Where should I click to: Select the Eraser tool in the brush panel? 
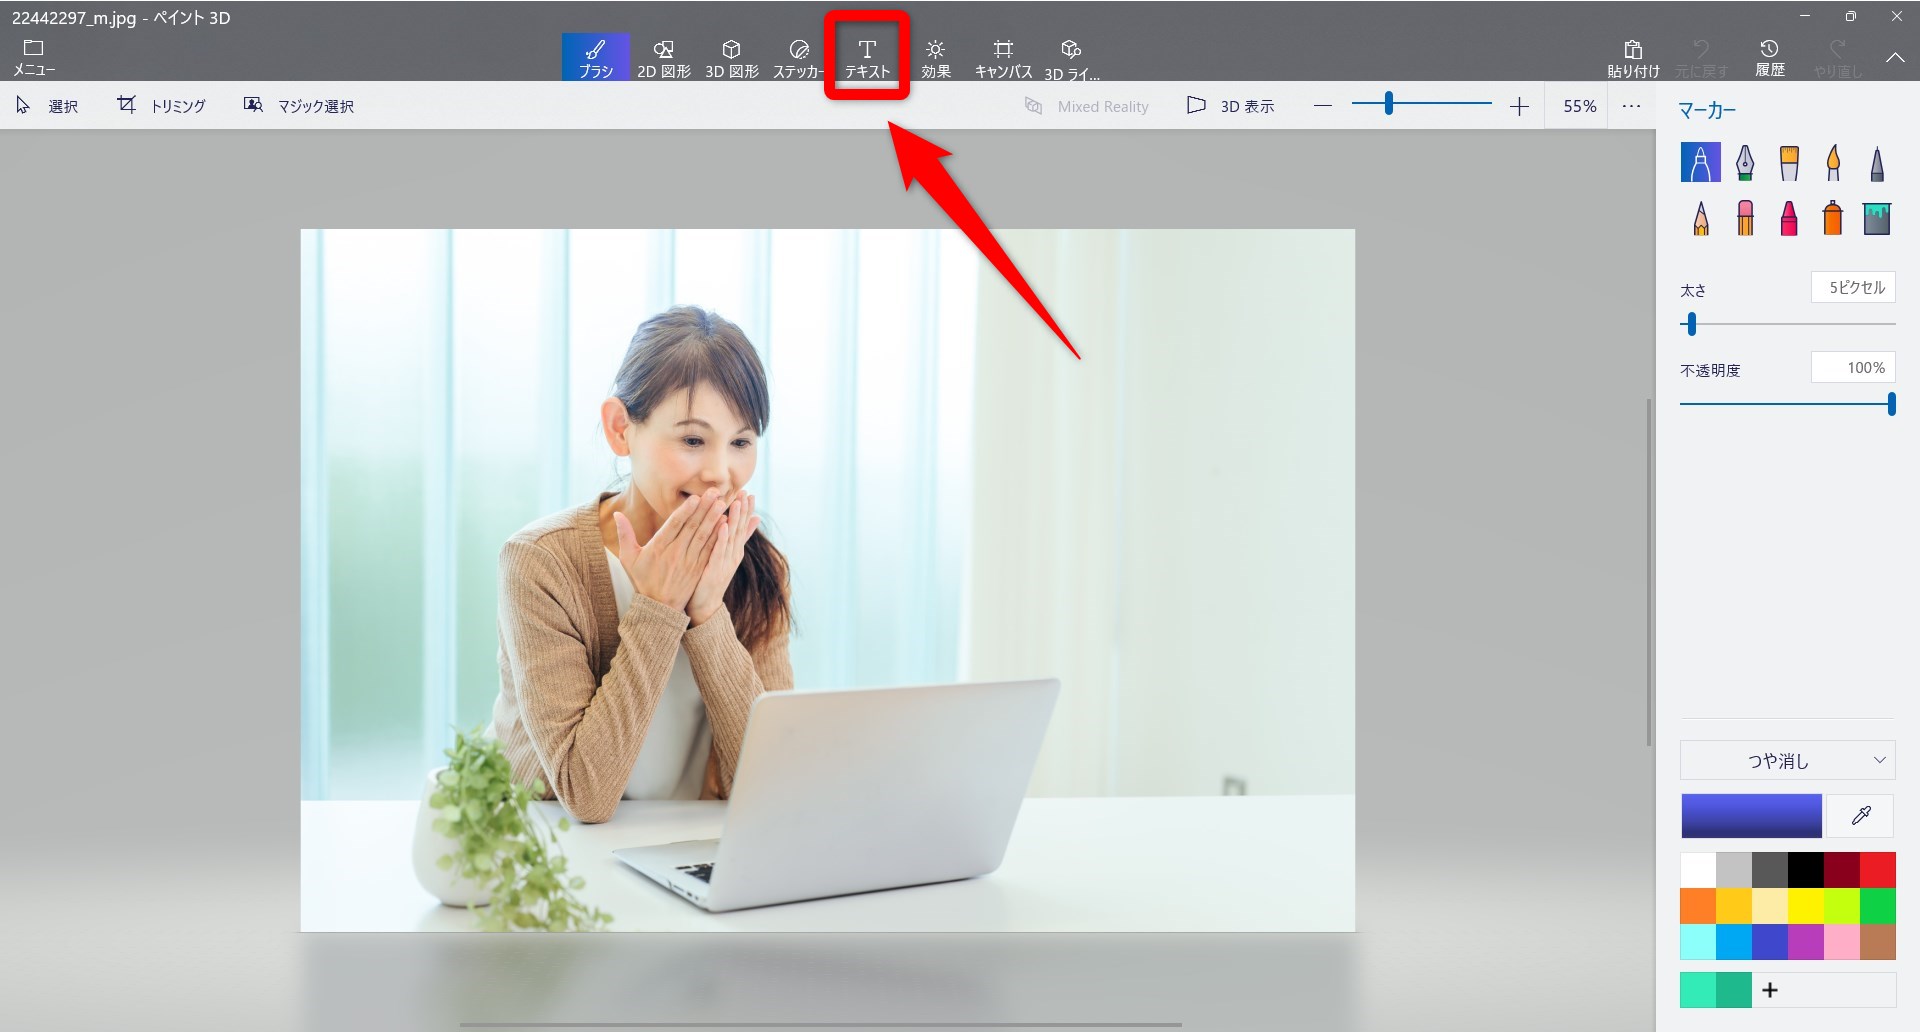click(x=1745, y=217)
